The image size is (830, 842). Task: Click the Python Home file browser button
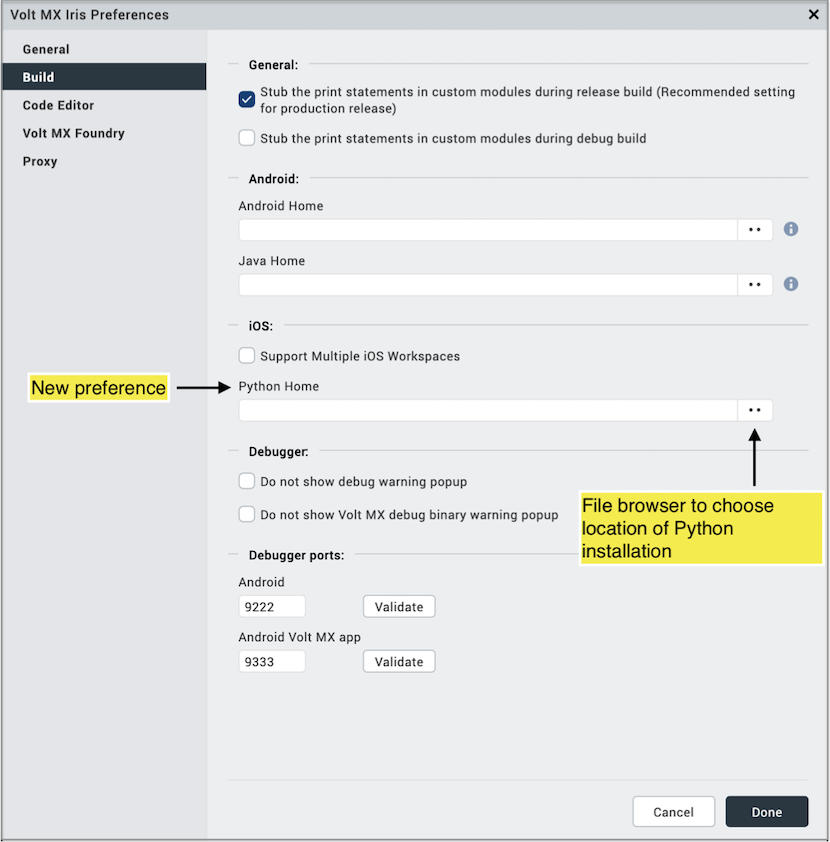(x=755, y=410)
